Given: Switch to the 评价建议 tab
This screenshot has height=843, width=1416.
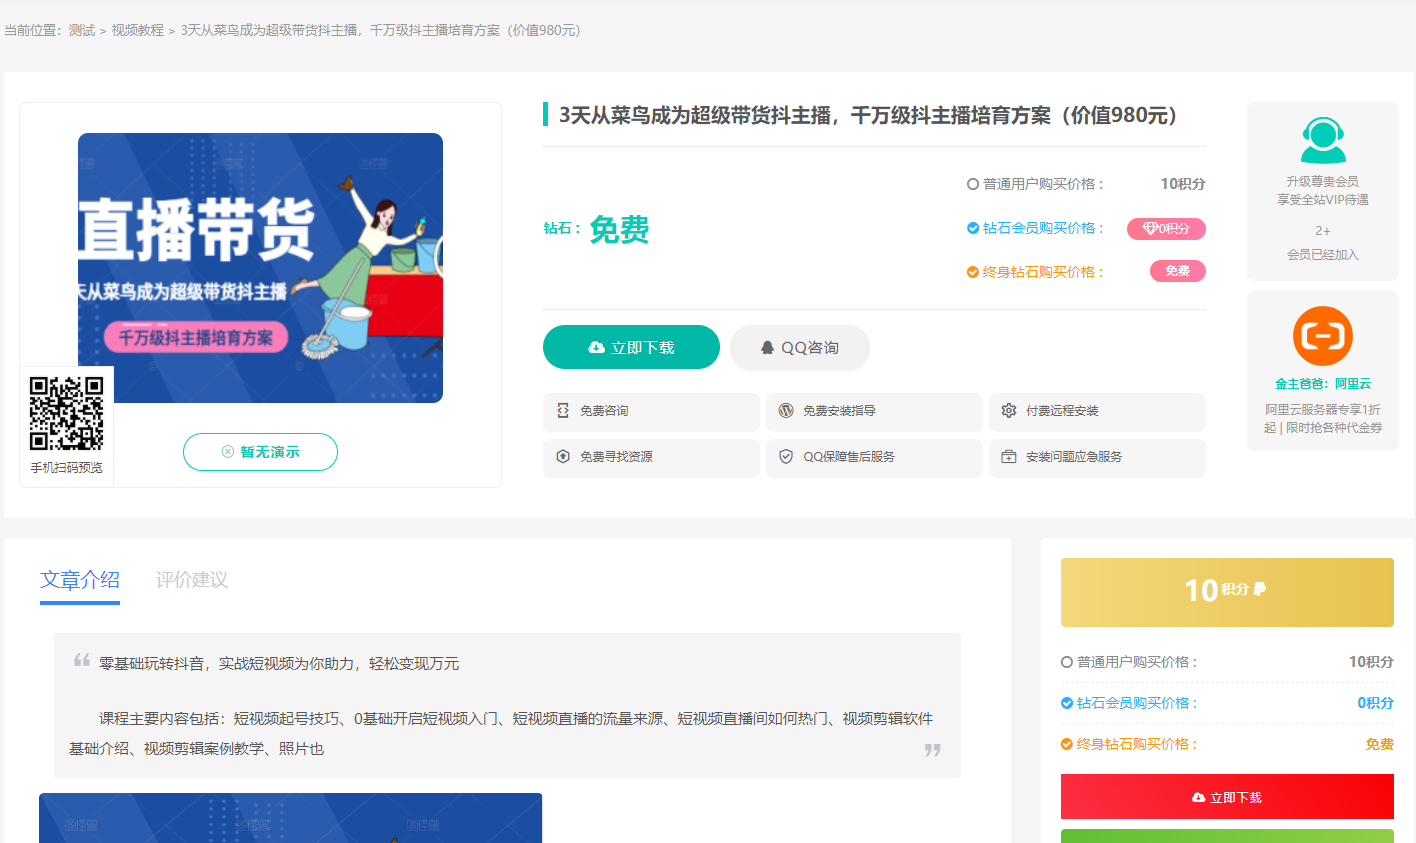Looking at the screenshot, I should coord(192,580).
